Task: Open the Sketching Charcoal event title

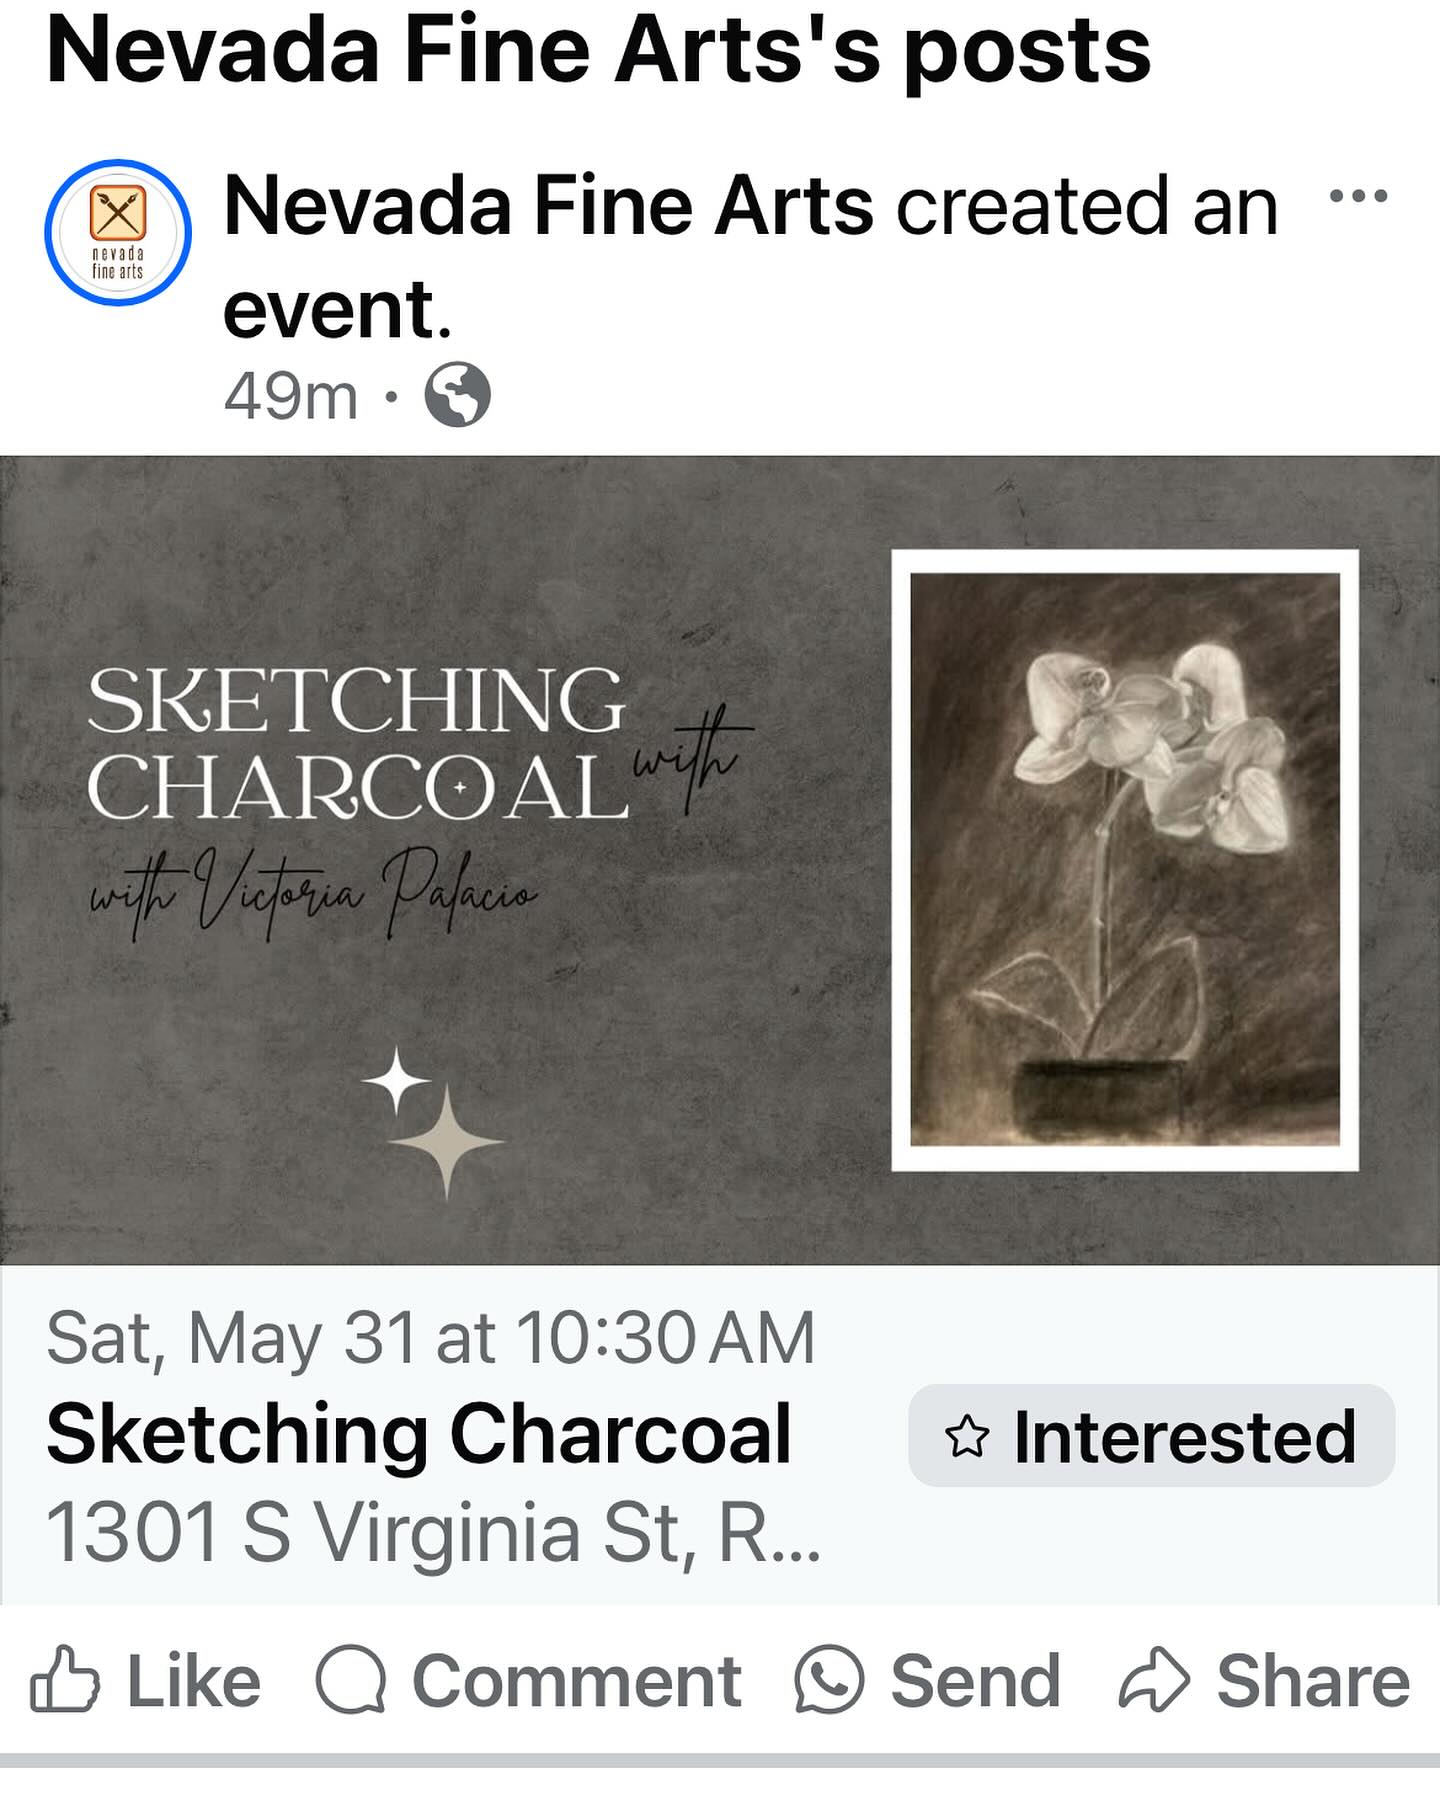Action: [x=419, y=1435]
